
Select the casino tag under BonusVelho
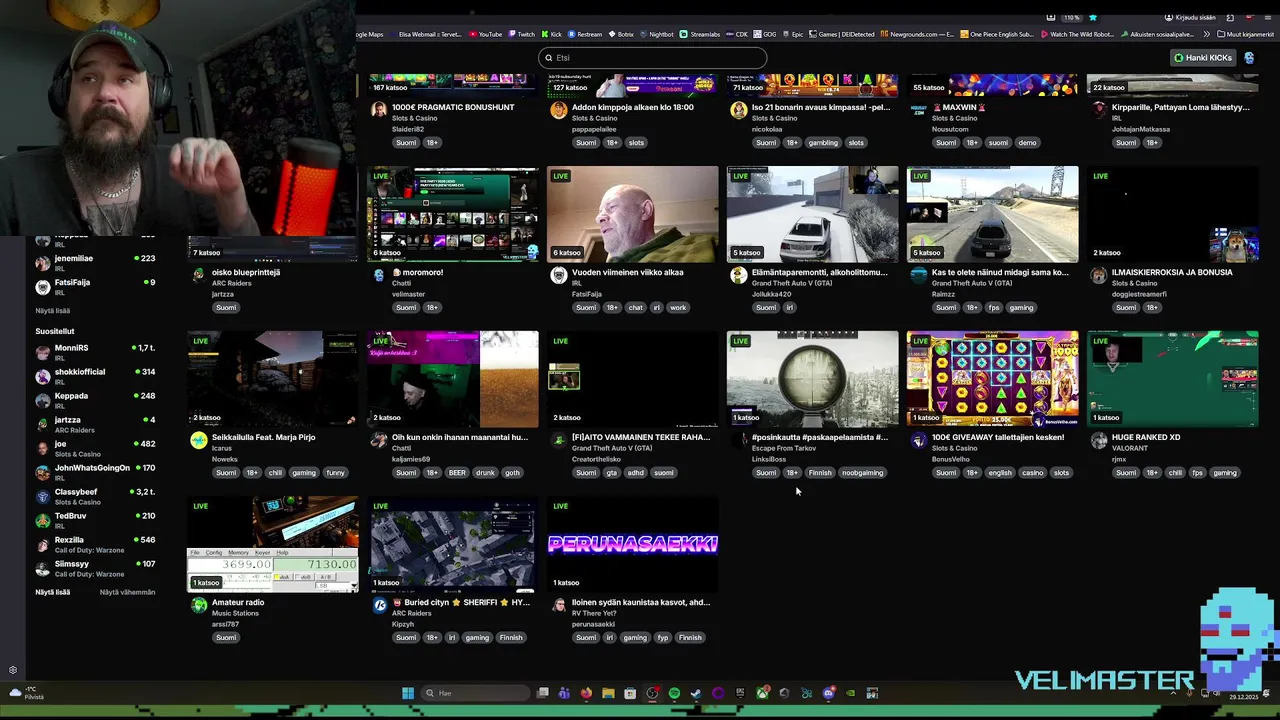coord(1032,473)
